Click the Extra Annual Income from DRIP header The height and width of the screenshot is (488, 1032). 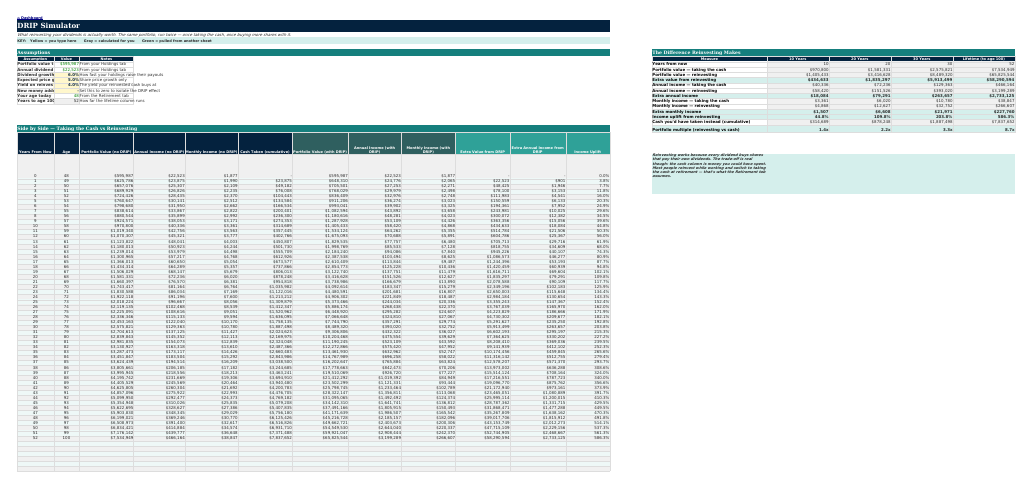538,144
